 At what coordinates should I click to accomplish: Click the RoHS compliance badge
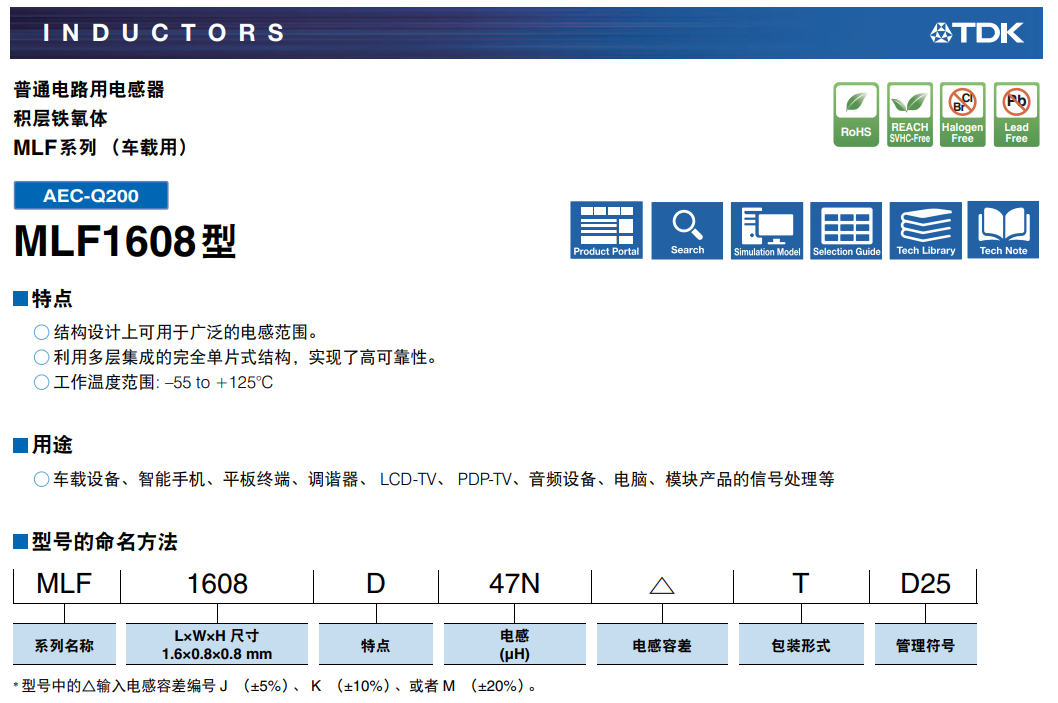pyautogui.click(x=856, y=114)
